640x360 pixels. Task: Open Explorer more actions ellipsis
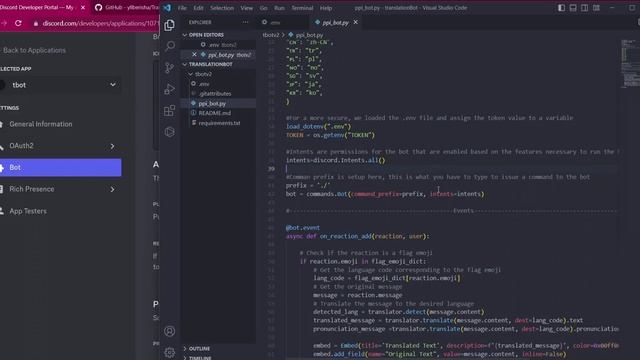[245, 22]
